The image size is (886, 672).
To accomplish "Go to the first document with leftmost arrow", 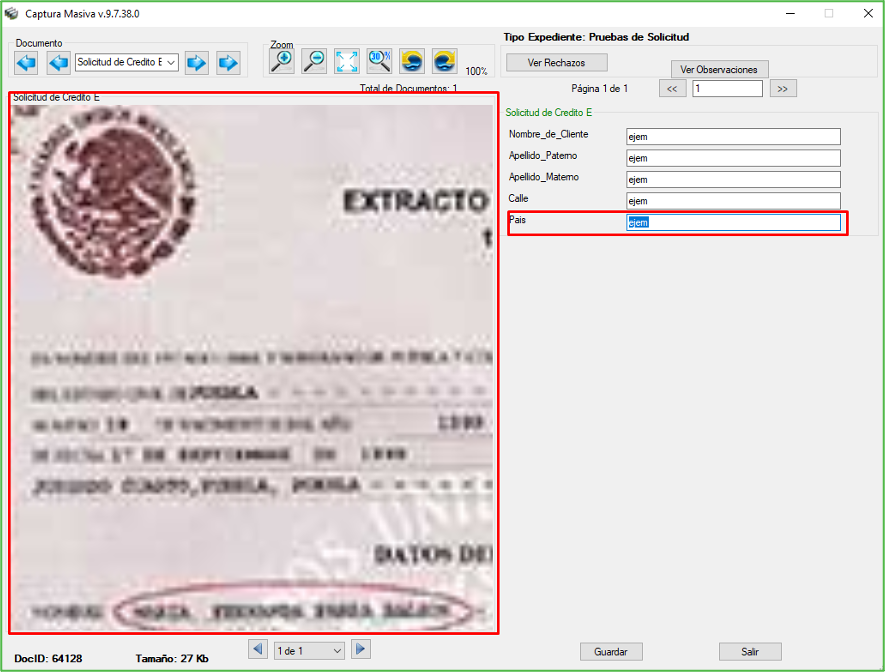I will tap(27, 63).
